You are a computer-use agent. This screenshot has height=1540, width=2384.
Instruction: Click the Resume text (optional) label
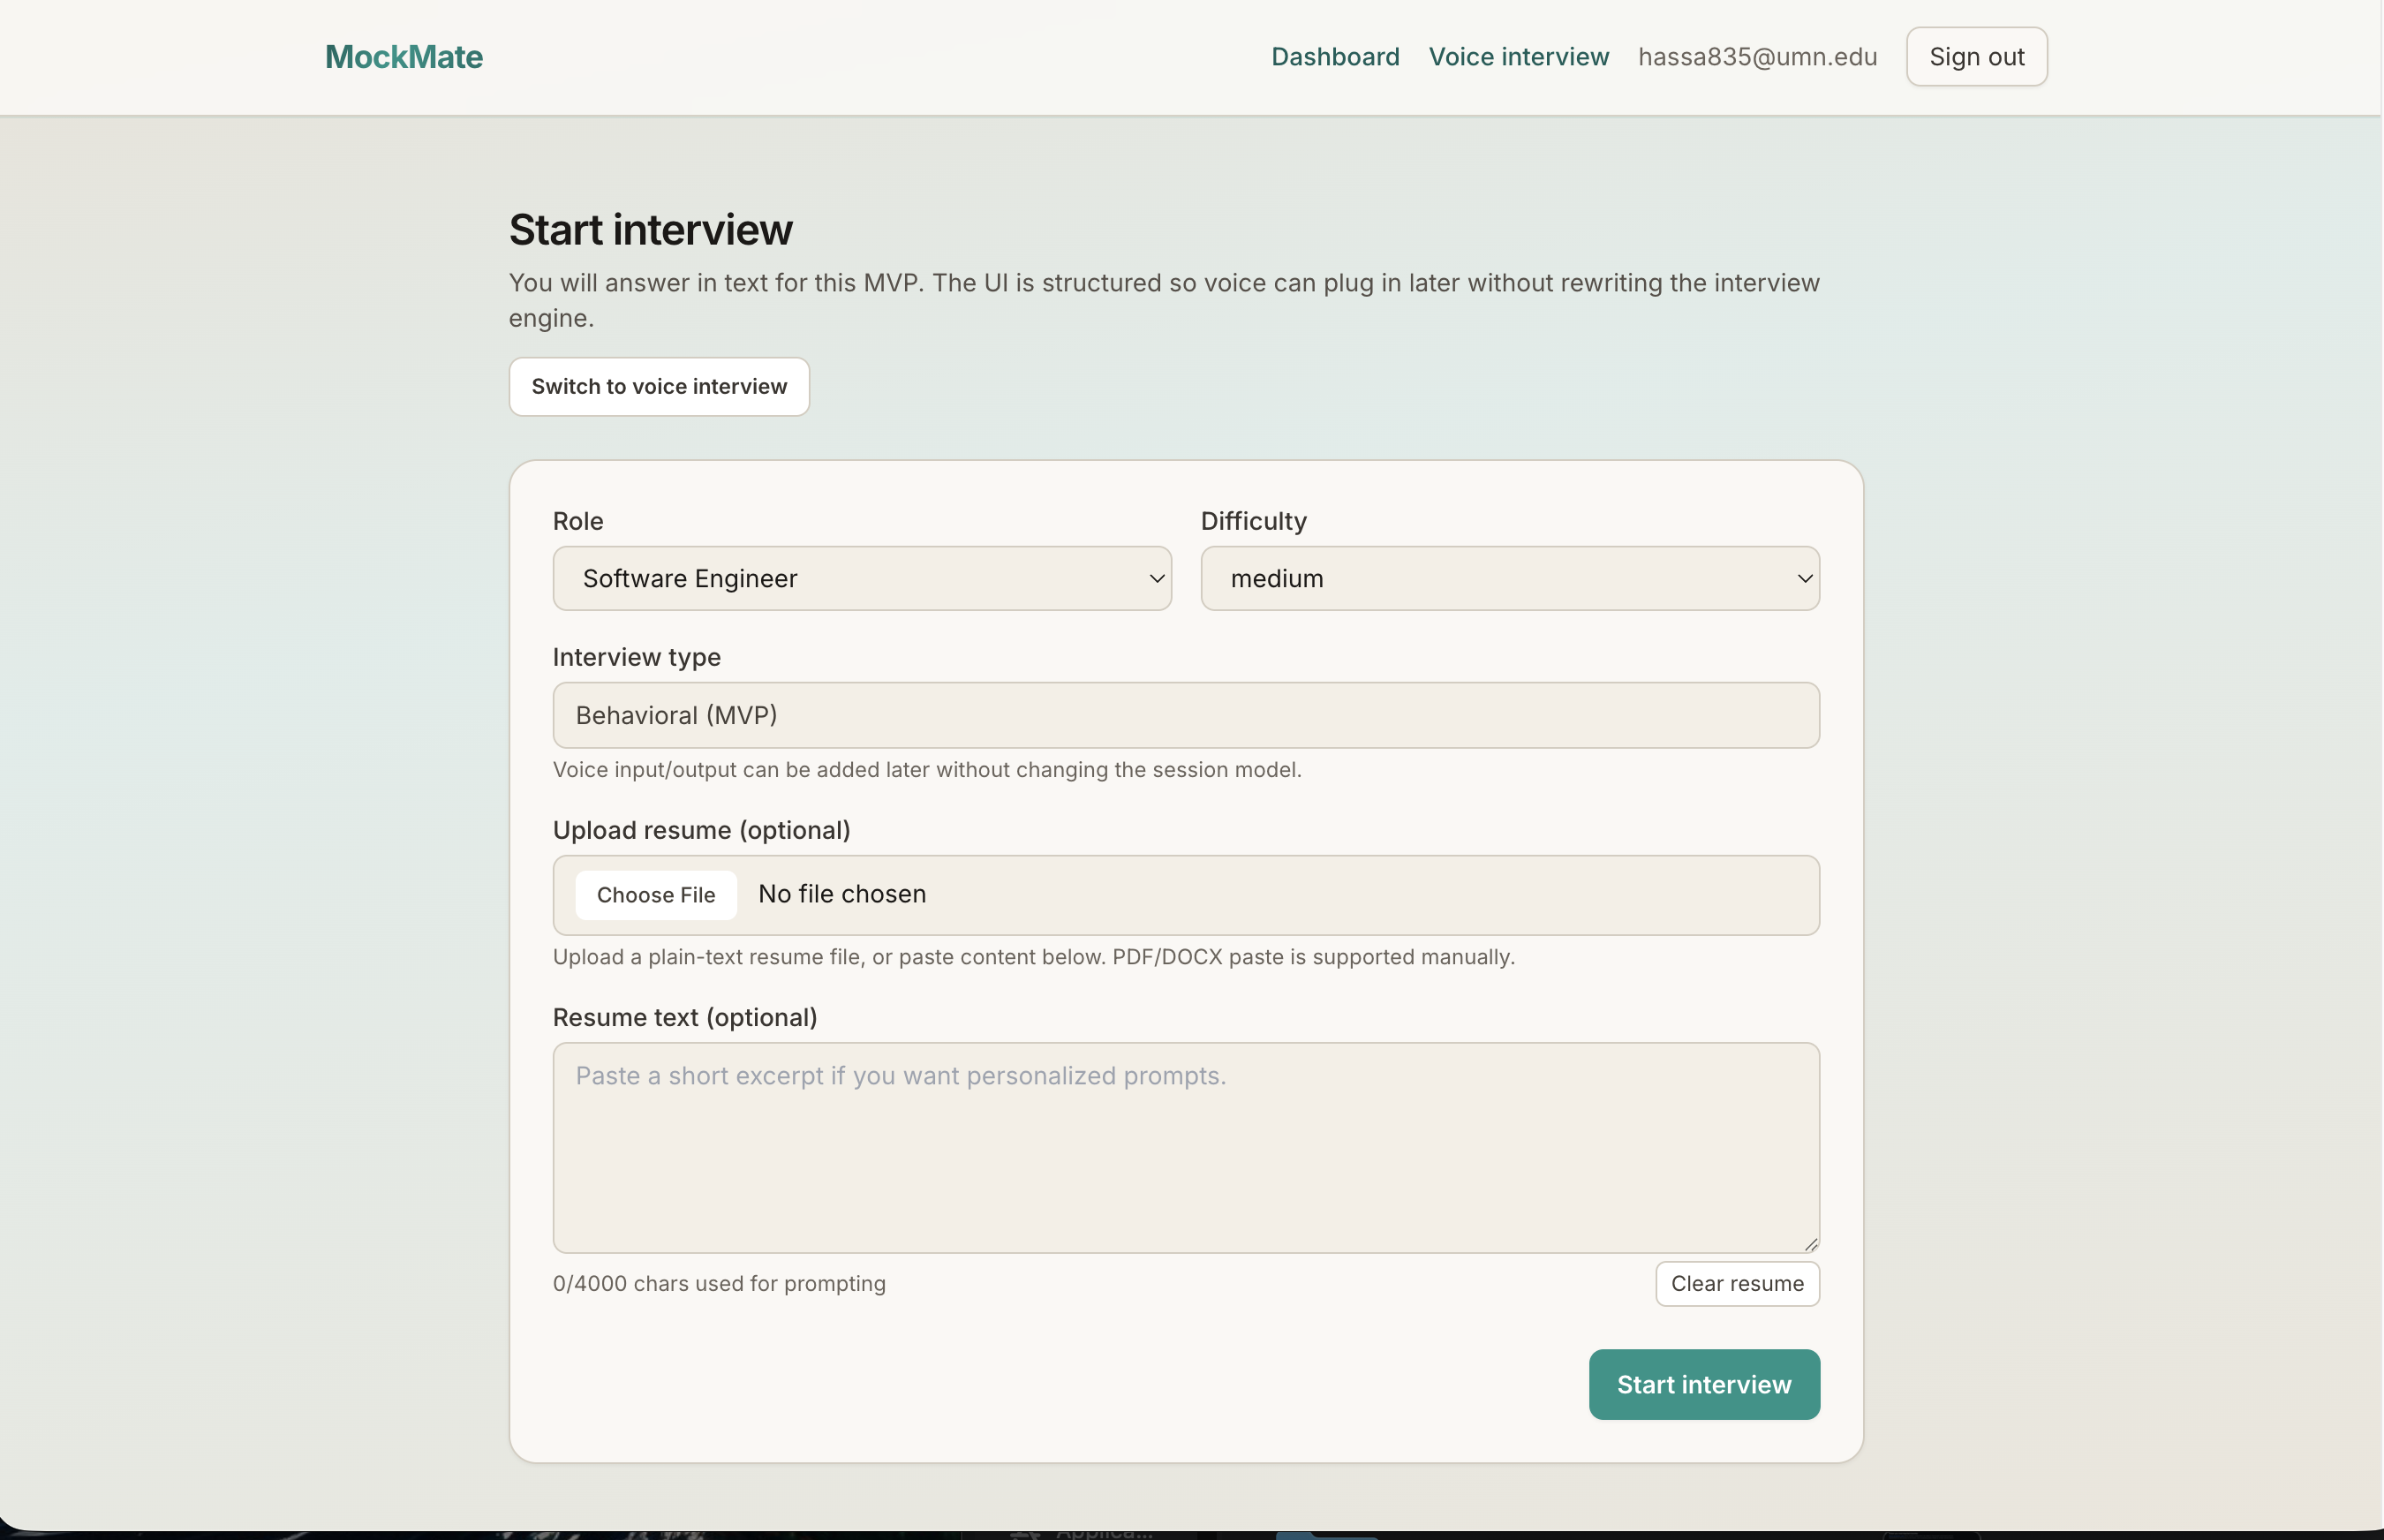click(685, 1018)
